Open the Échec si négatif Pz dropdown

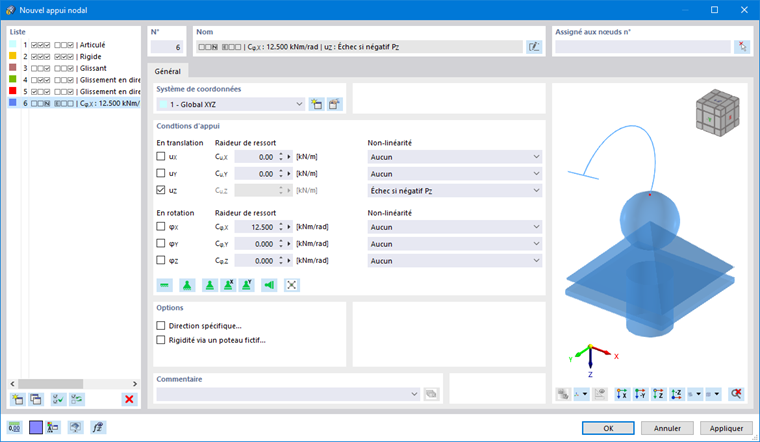click(x=455, y=190)
